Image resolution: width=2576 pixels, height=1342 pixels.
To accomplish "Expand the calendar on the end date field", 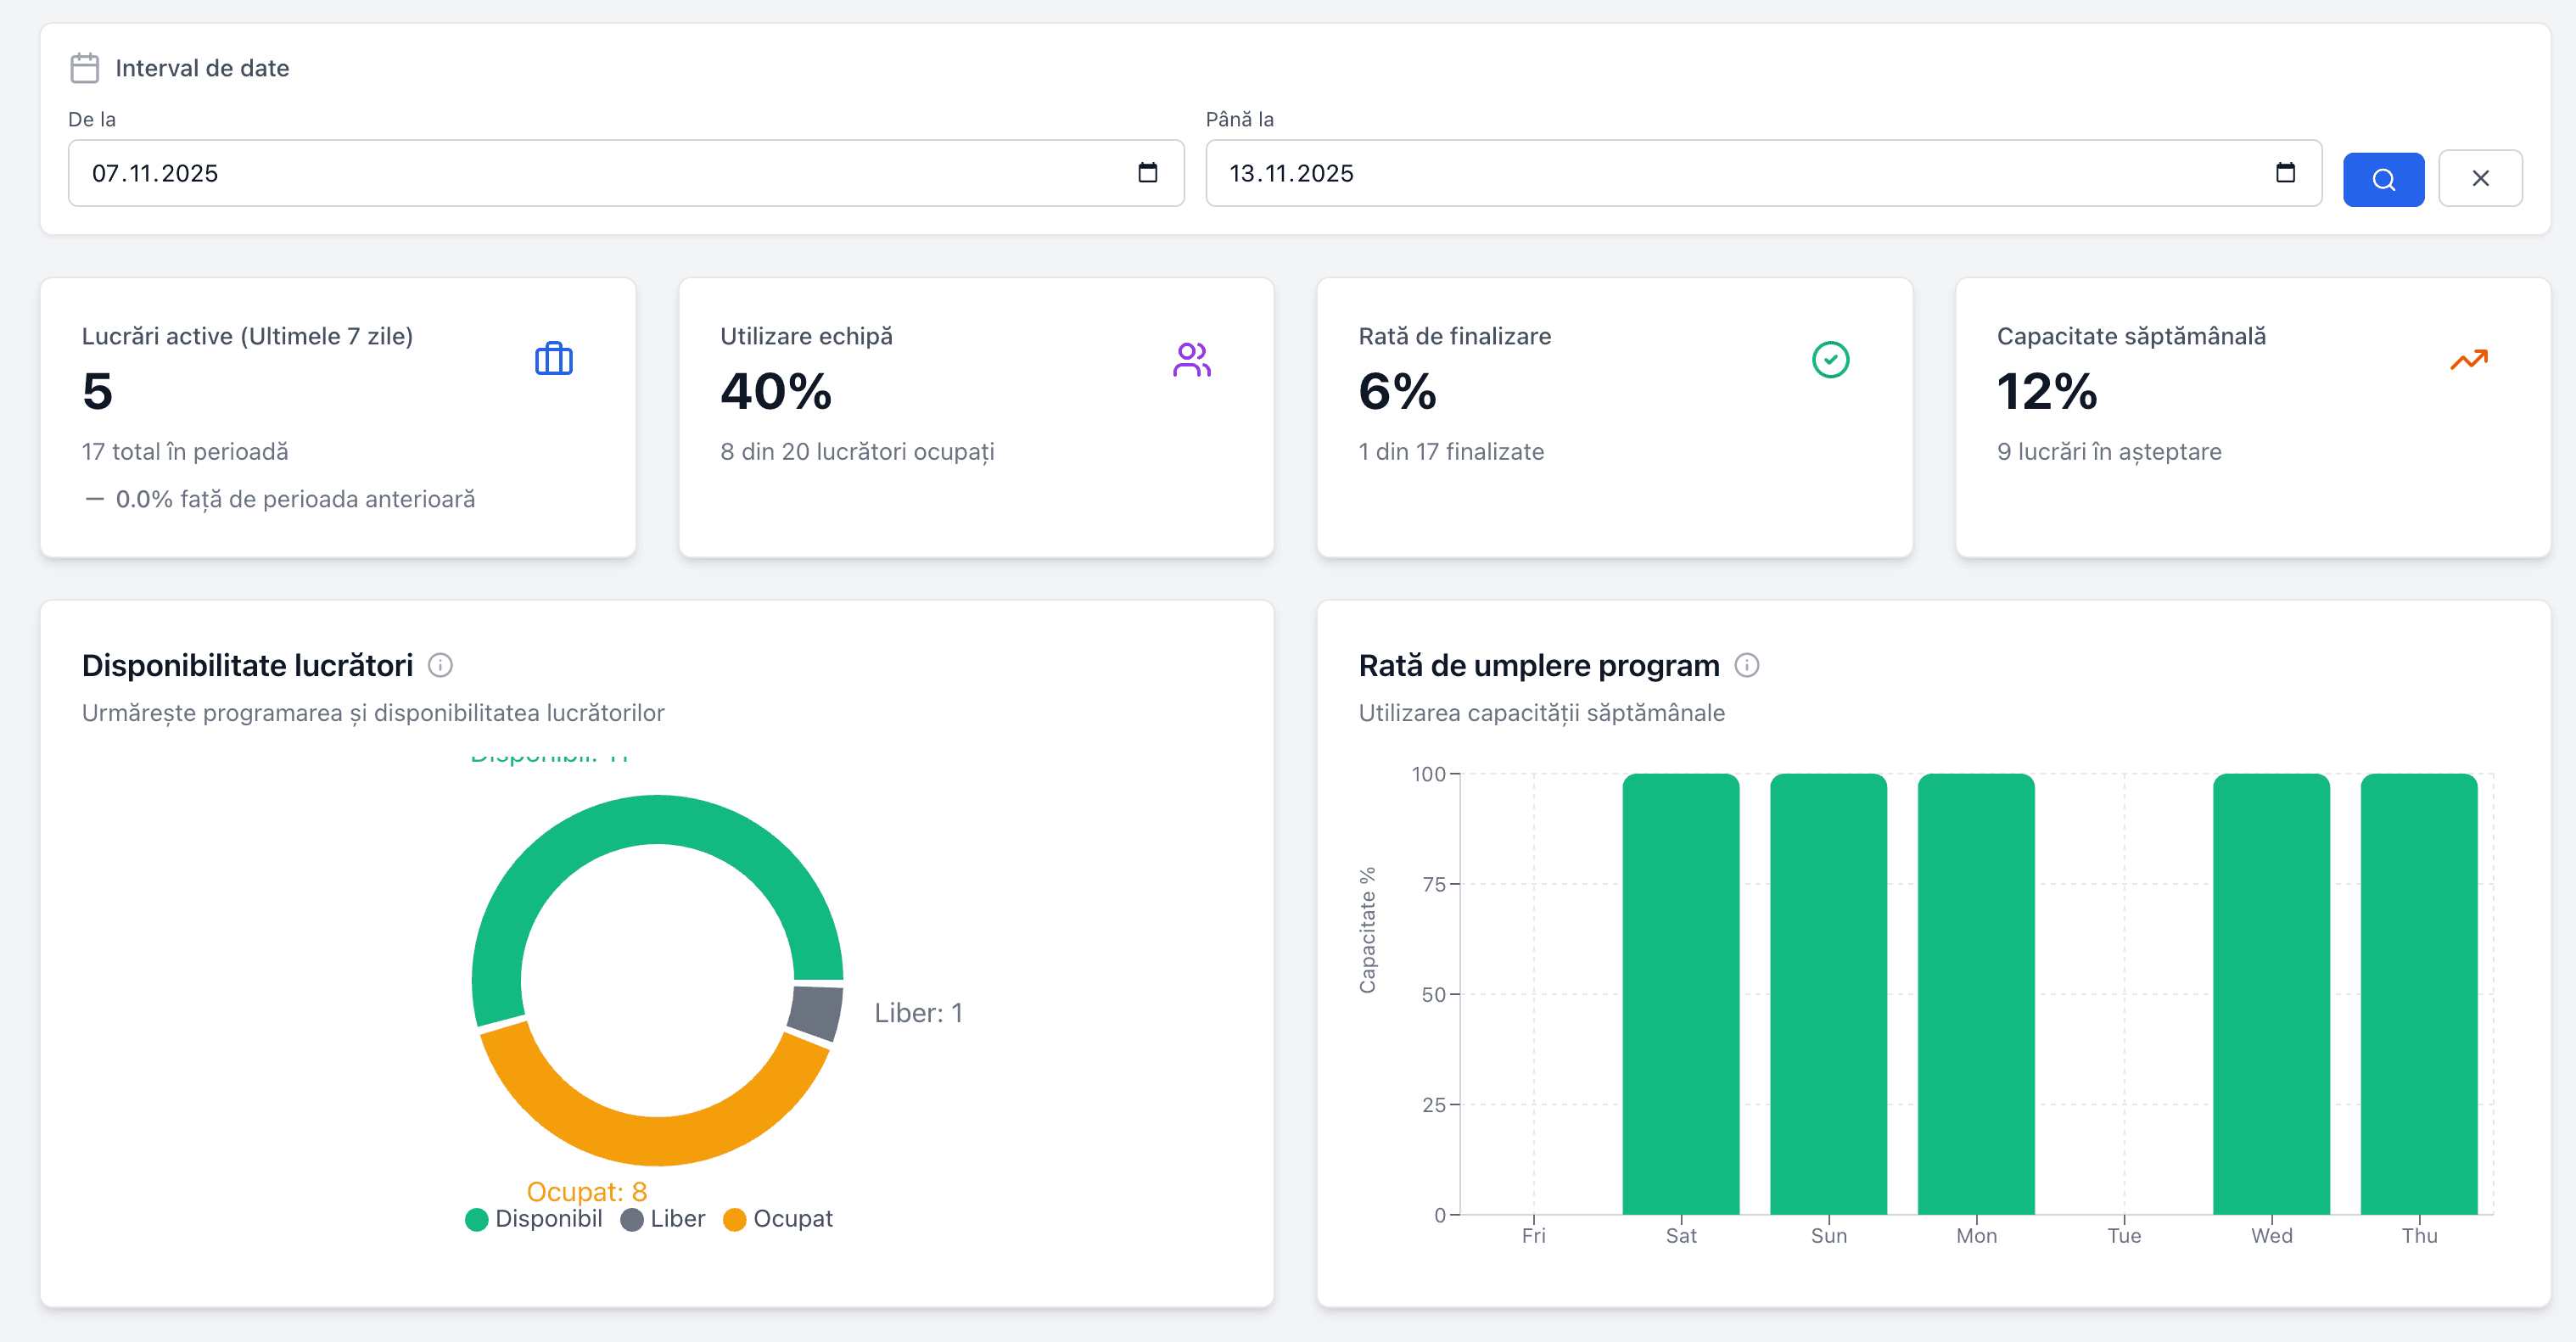I will [x=2287, y=172].
